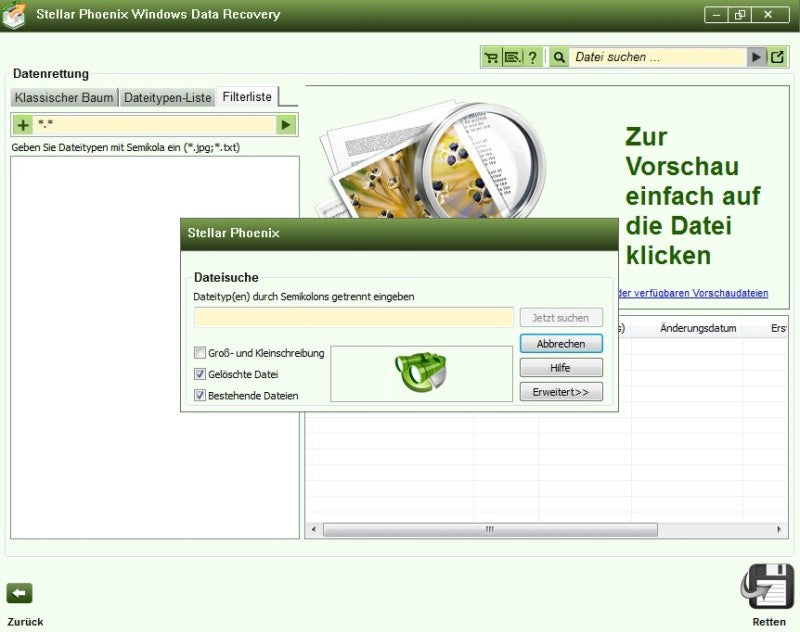Minimize the Stellar Phoenix window
Image resolution: width=800 pixels, height=632 pixels.
[716, 15]
